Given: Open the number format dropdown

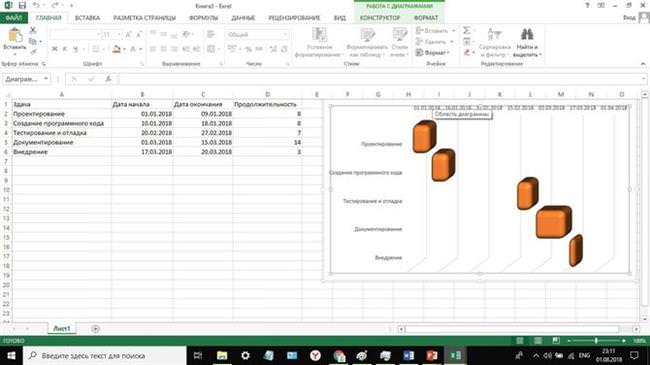Looking at the screenshot, I should pyautogui.click(x=285, y=35).
